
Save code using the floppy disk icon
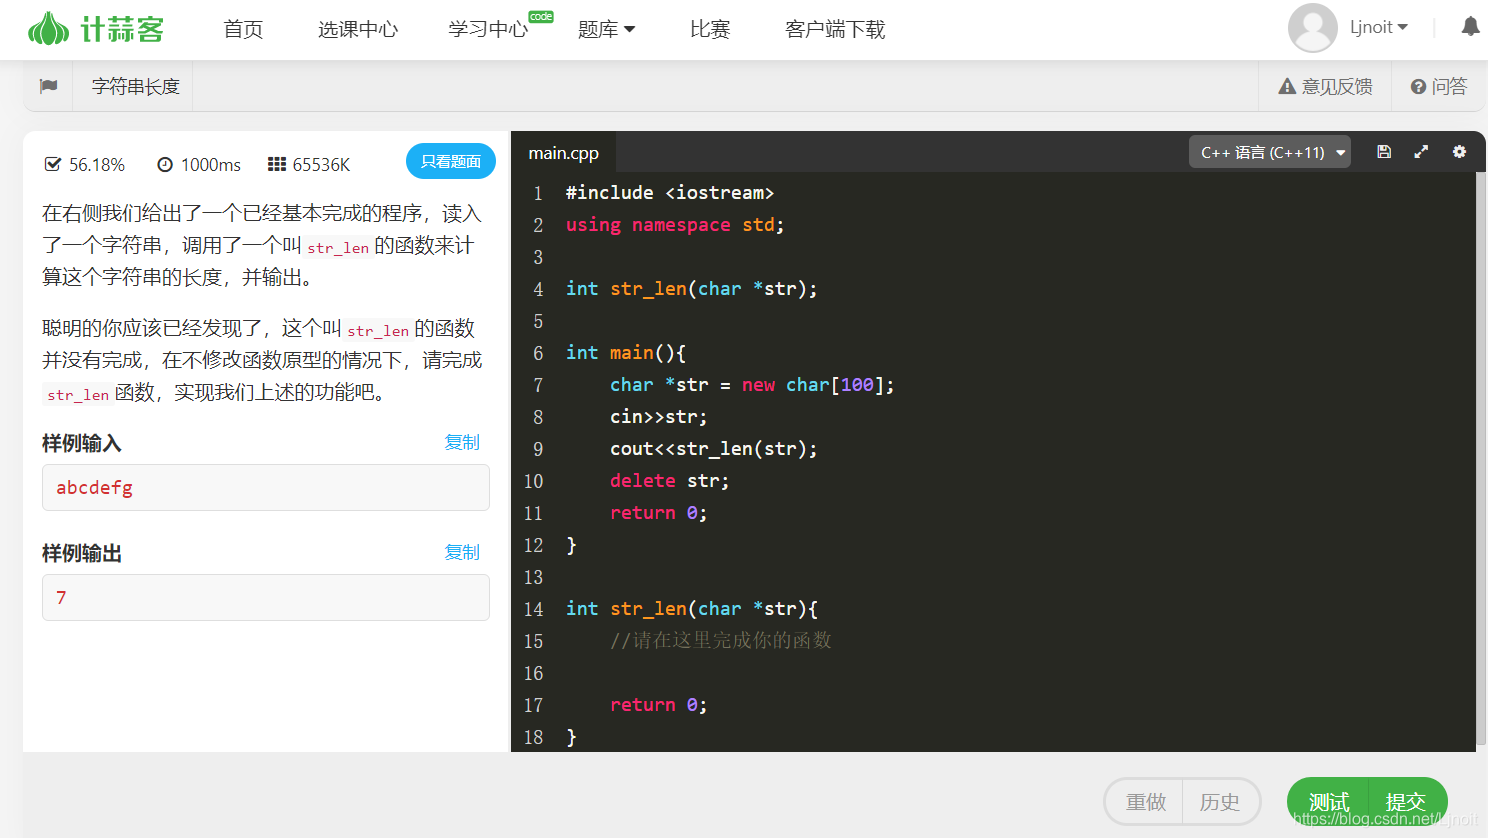1383,151
